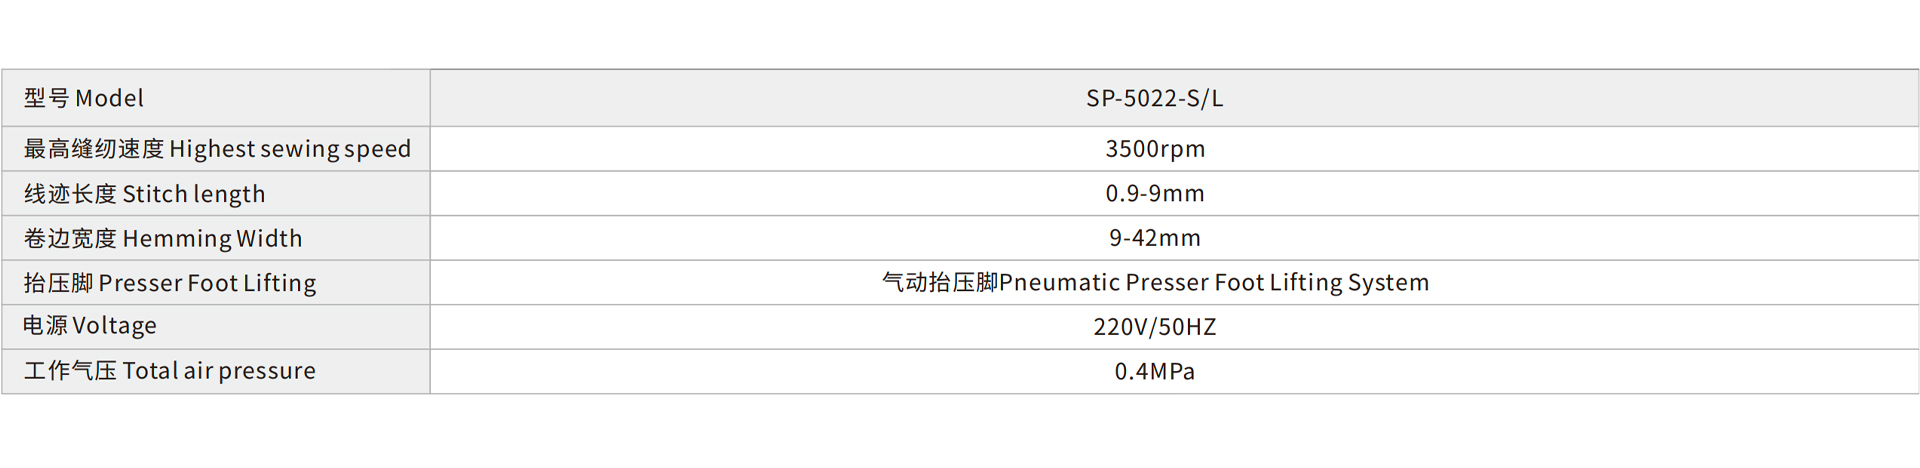Select the English 'Voltage' label text
This screenshot has width=1920, height=468.
click(115, 326)
